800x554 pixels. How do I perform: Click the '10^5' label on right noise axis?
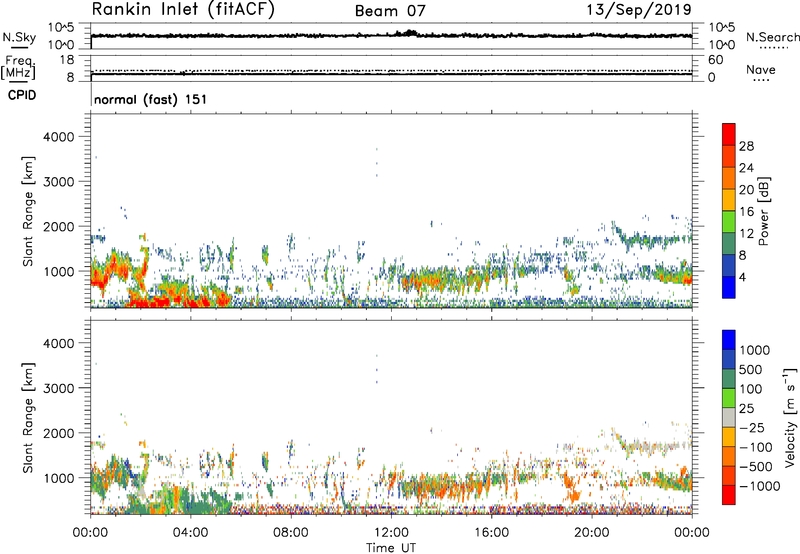click(721, 28)
